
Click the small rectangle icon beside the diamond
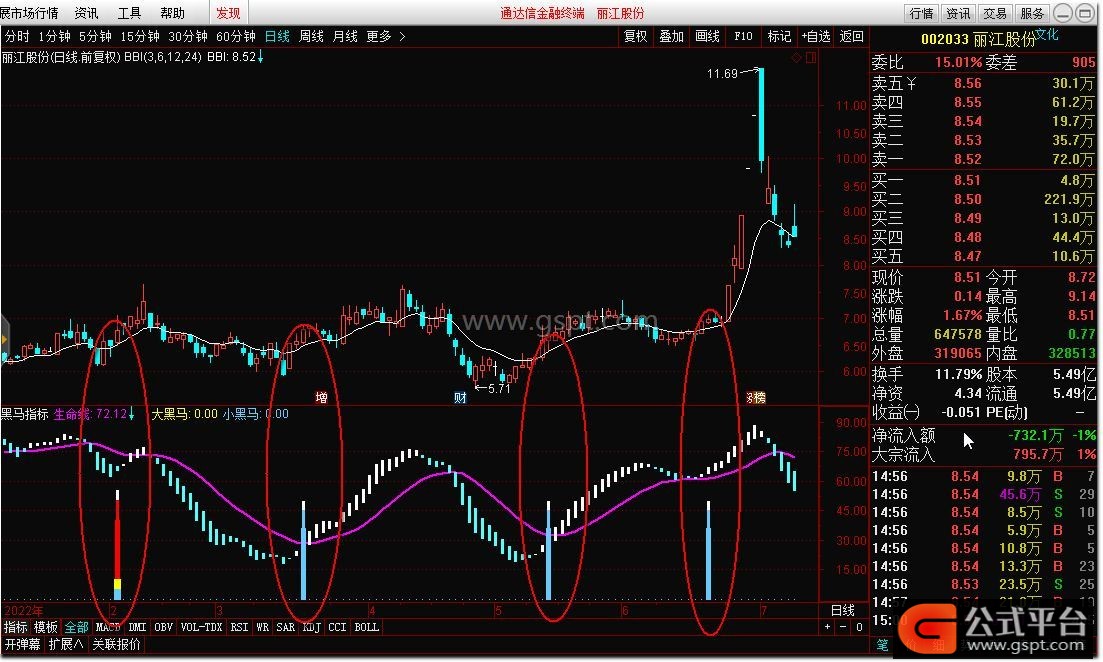point(811,58)
